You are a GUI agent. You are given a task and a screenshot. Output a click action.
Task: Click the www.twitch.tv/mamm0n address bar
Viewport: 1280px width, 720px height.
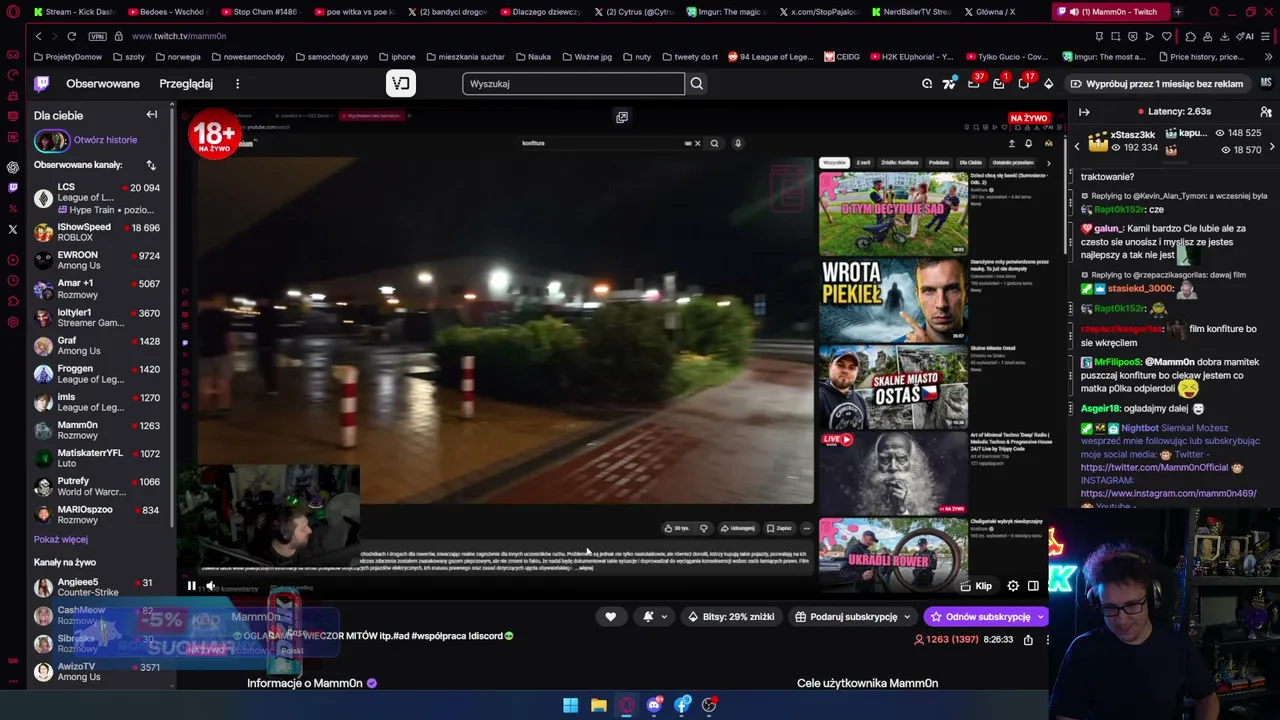(x=180, y=36)
